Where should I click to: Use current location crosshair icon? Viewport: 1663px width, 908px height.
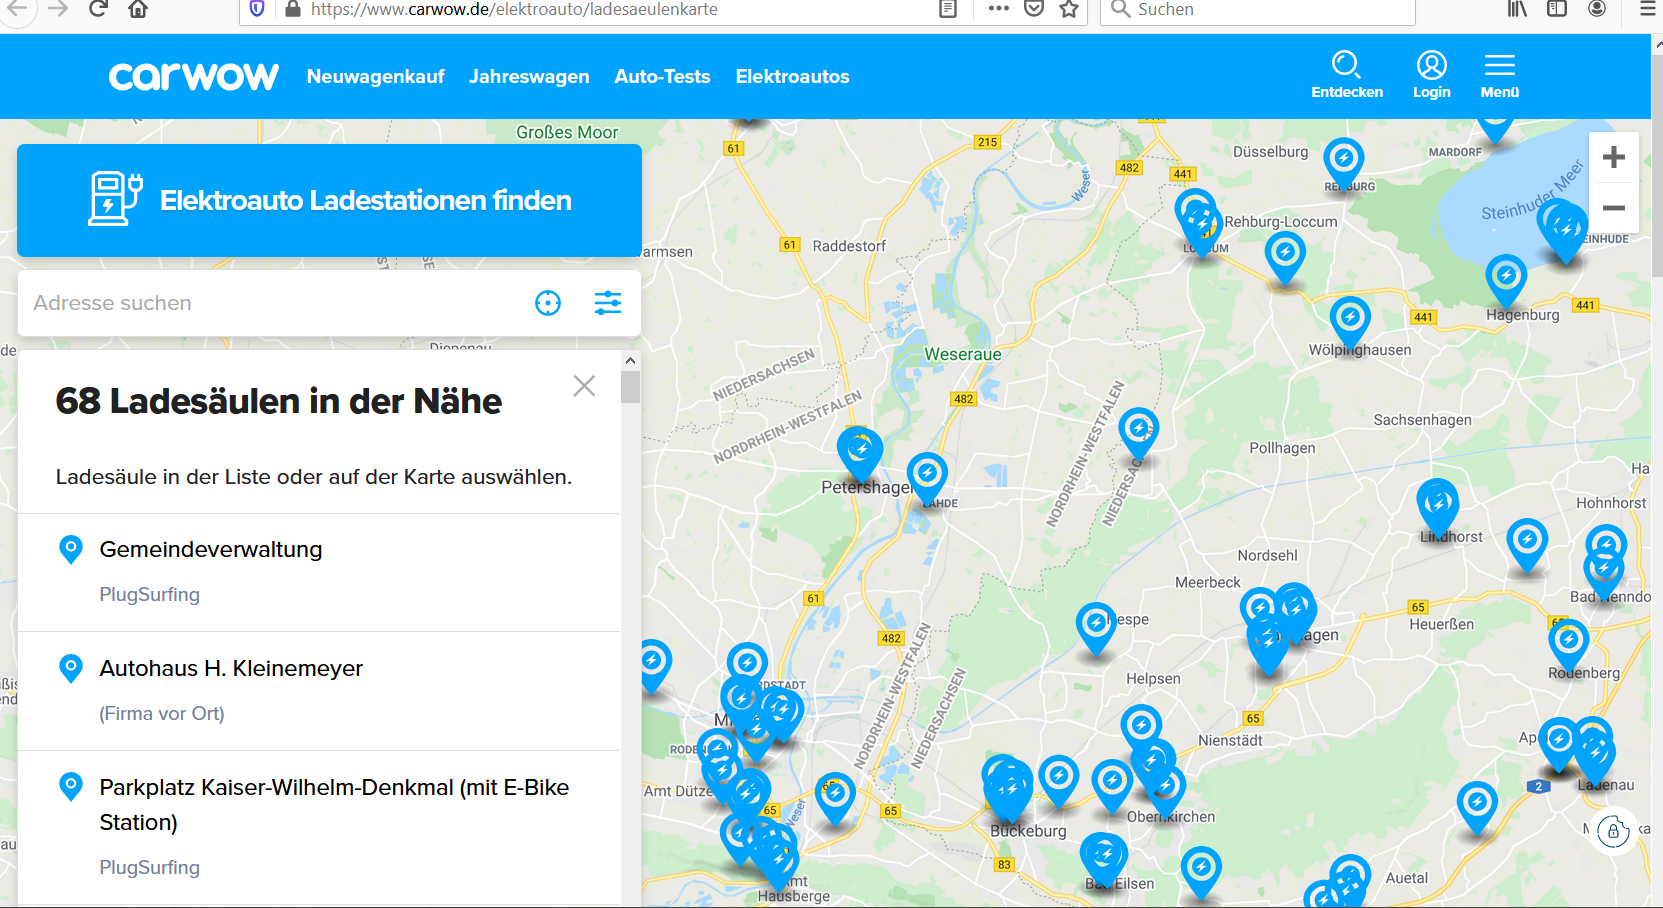(548, 303)
